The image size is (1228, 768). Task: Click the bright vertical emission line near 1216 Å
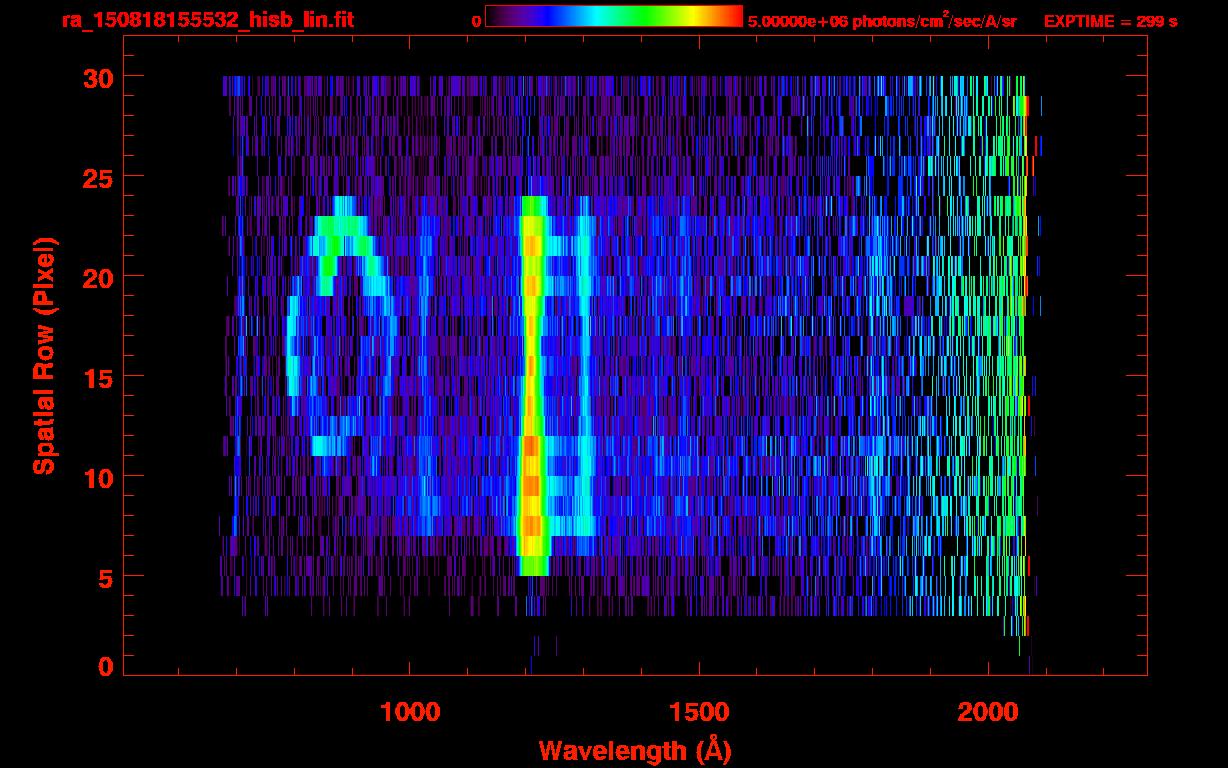point(532,385)
